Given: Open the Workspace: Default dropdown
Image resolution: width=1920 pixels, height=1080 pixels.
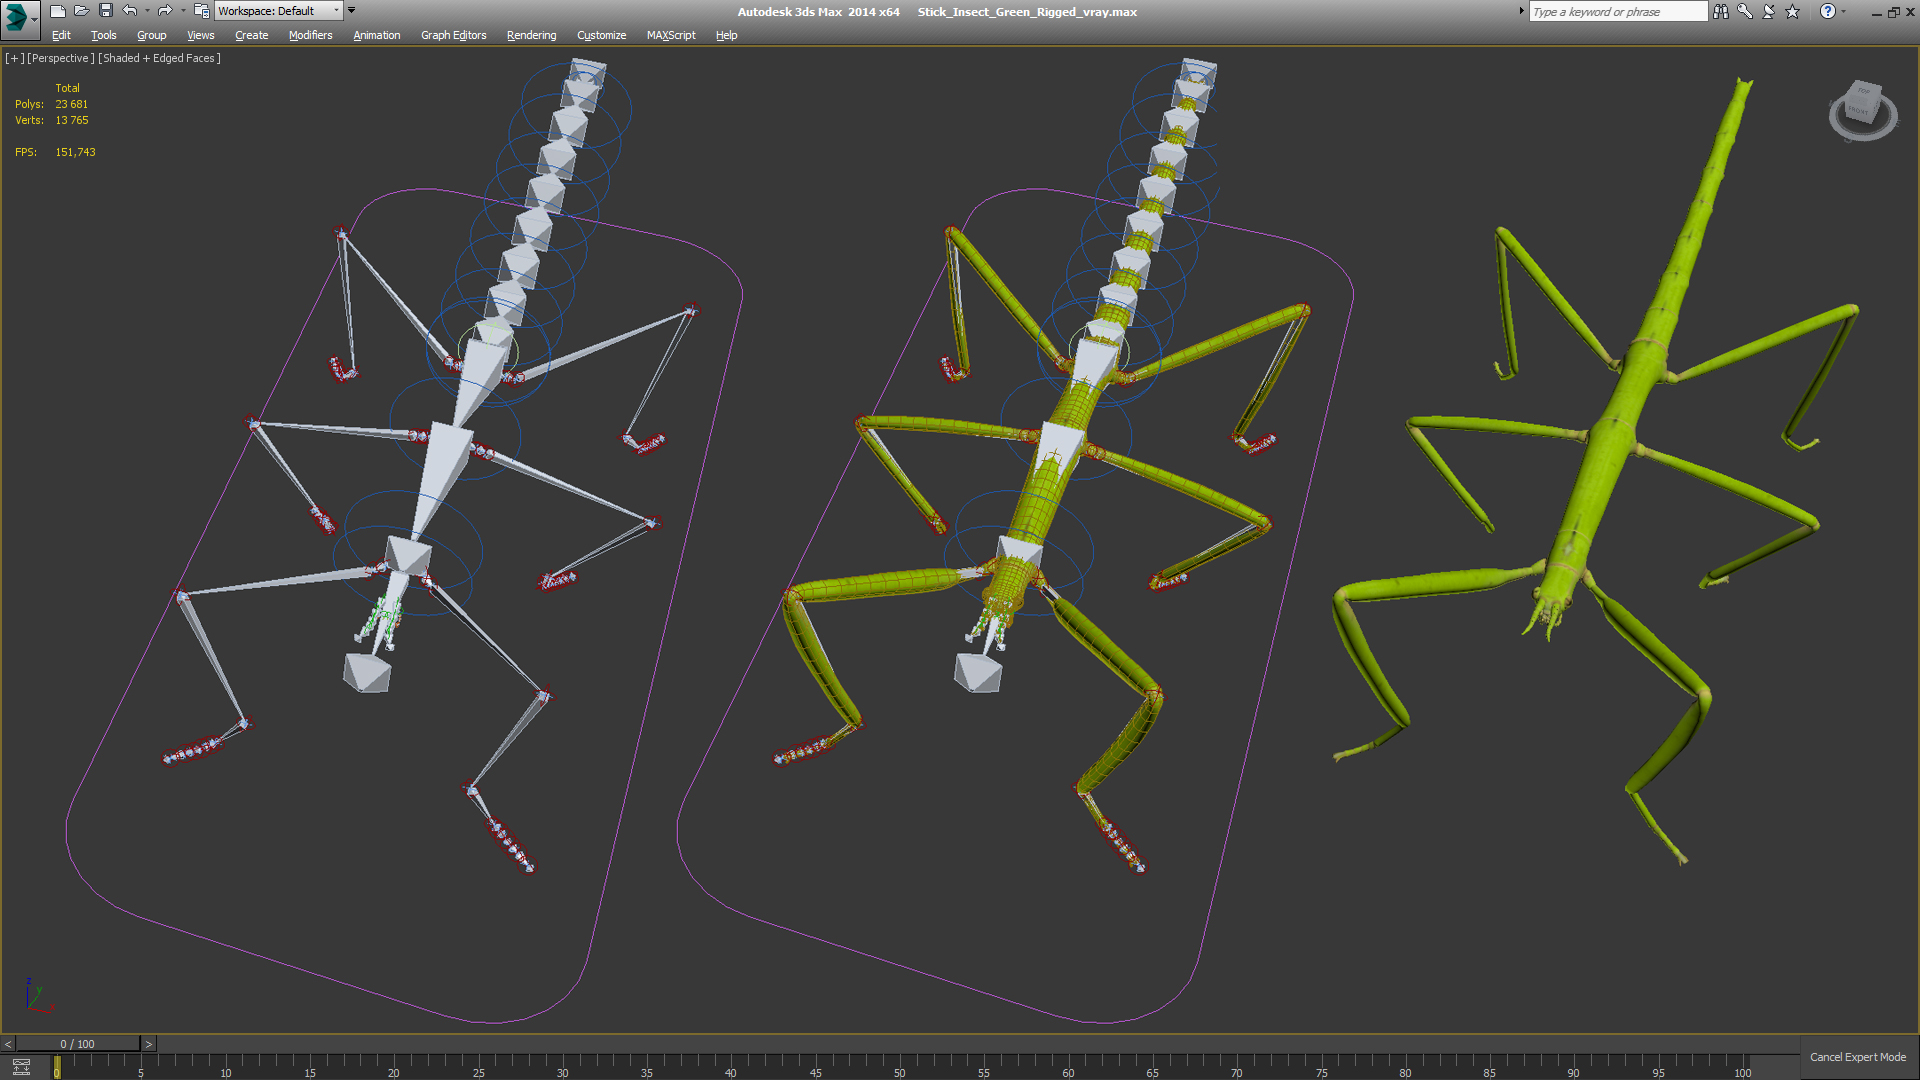Looking at the screenshot, I should [279, 11].
